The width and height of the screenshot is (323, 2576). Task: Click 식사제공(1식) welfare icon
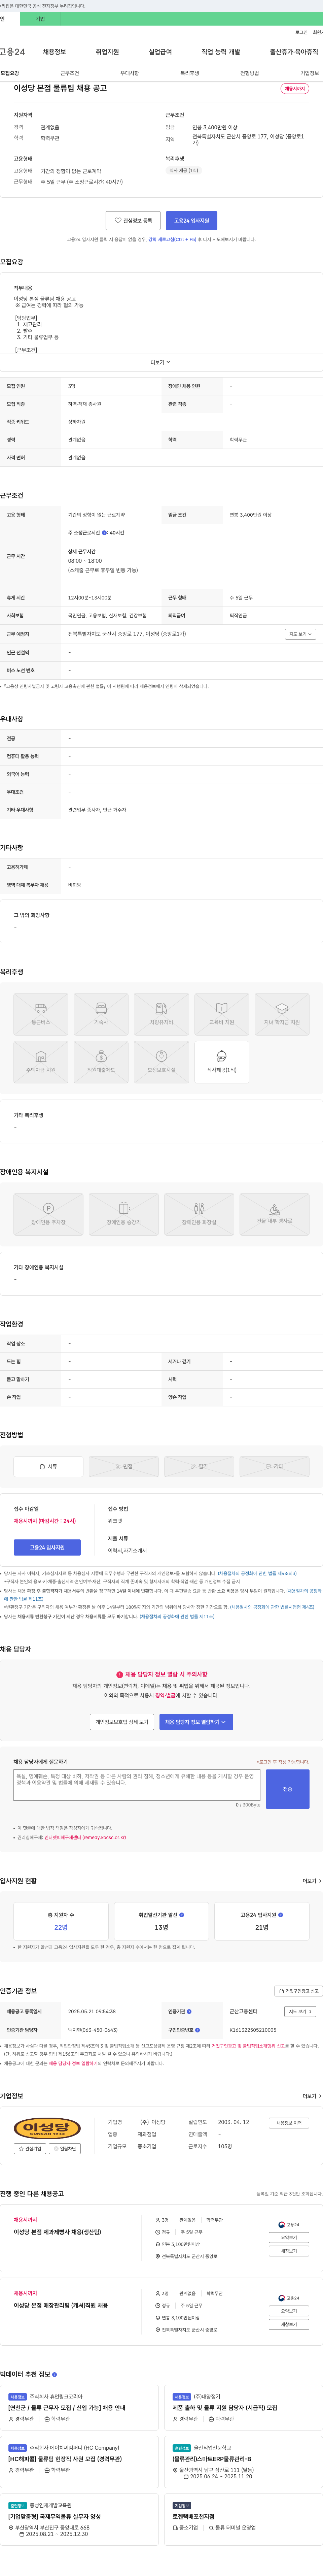[222, 1062]
